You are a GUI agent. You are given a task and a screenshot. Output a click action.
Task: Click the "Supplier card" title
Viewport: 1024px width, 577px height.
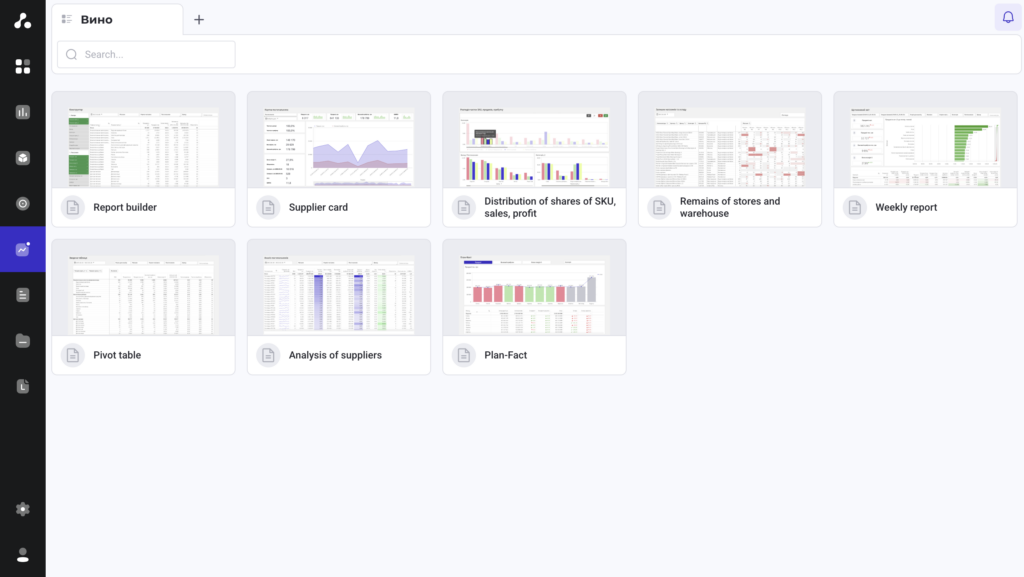click(x=318, y=208)
